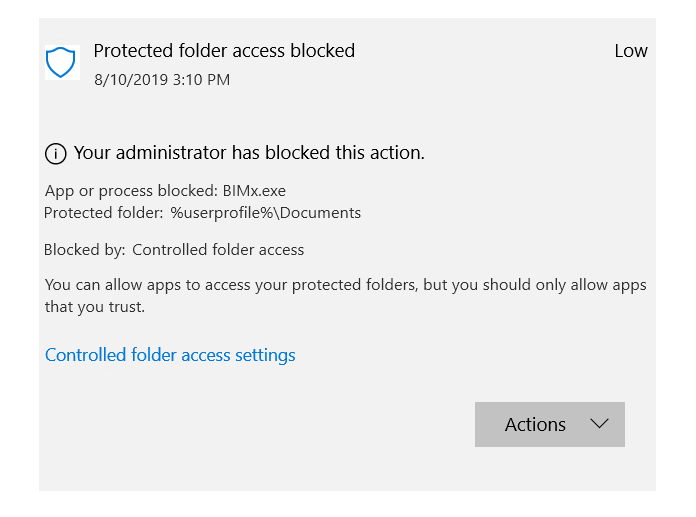This screenshot has width=696, height=517.
Task: Select 'Your administrator has blocked this action' text
Action: [249, 153]
